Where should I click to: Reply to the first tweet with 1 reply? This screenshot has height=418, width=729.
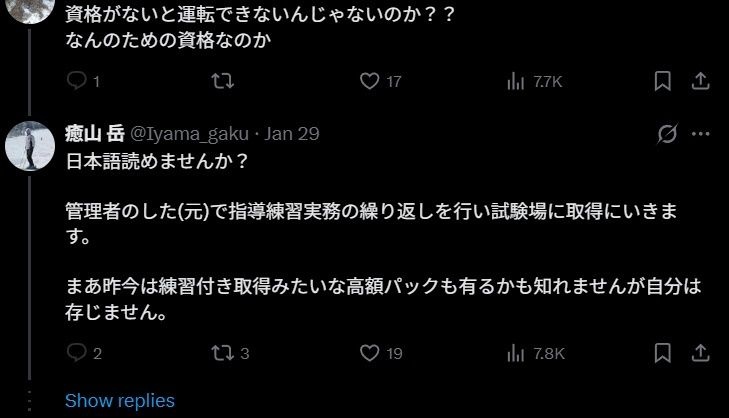point(77,82)
